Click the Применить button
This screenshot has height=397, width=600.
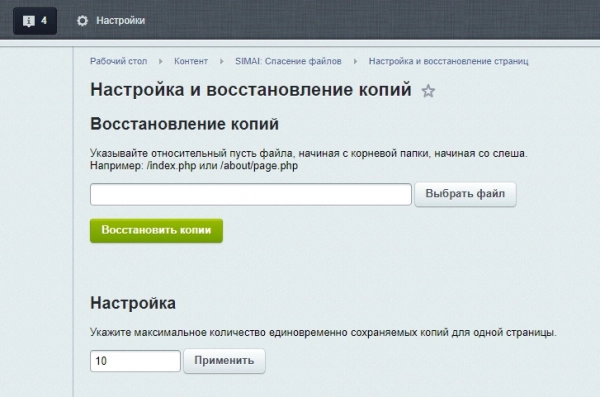pyautogui.click(x=224, y=361)
